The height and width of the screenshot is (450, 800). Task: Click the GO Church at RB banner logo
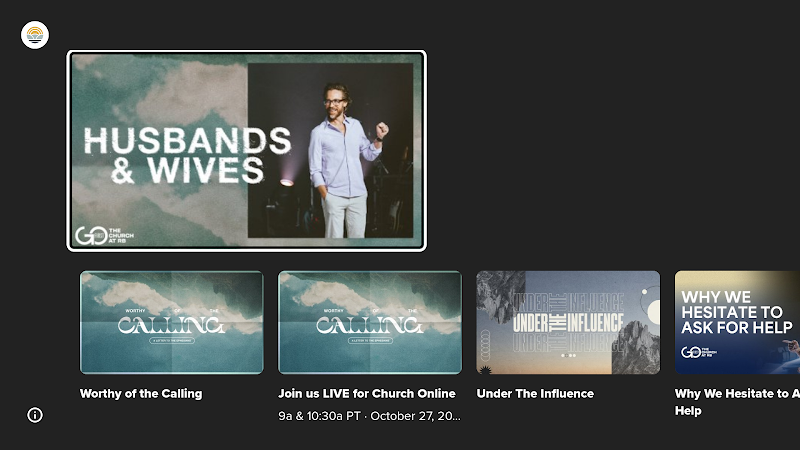point(104,235)
